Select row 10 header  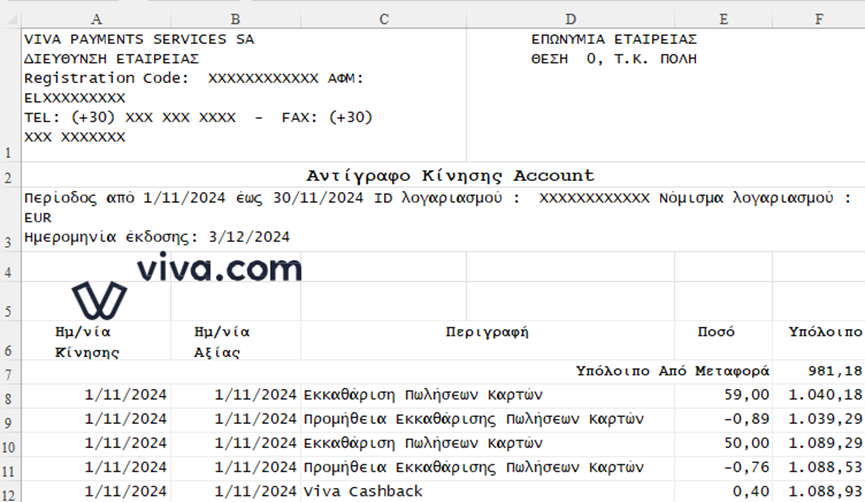[10, 445]
